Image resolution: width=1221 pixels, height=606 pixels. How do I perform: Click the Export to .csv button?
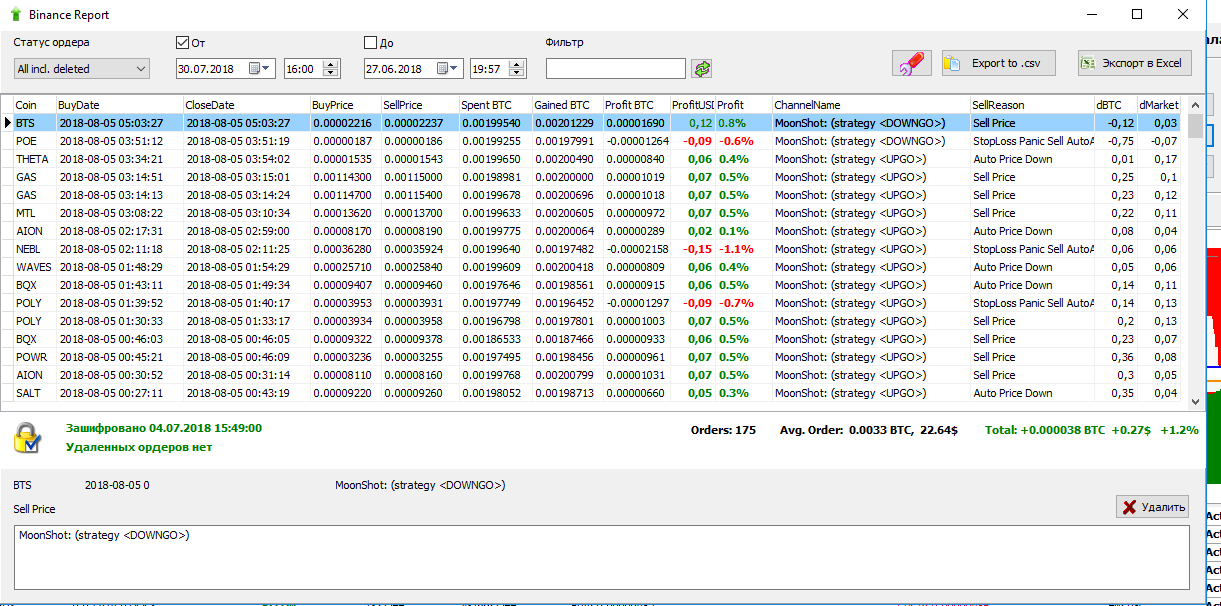998,63
